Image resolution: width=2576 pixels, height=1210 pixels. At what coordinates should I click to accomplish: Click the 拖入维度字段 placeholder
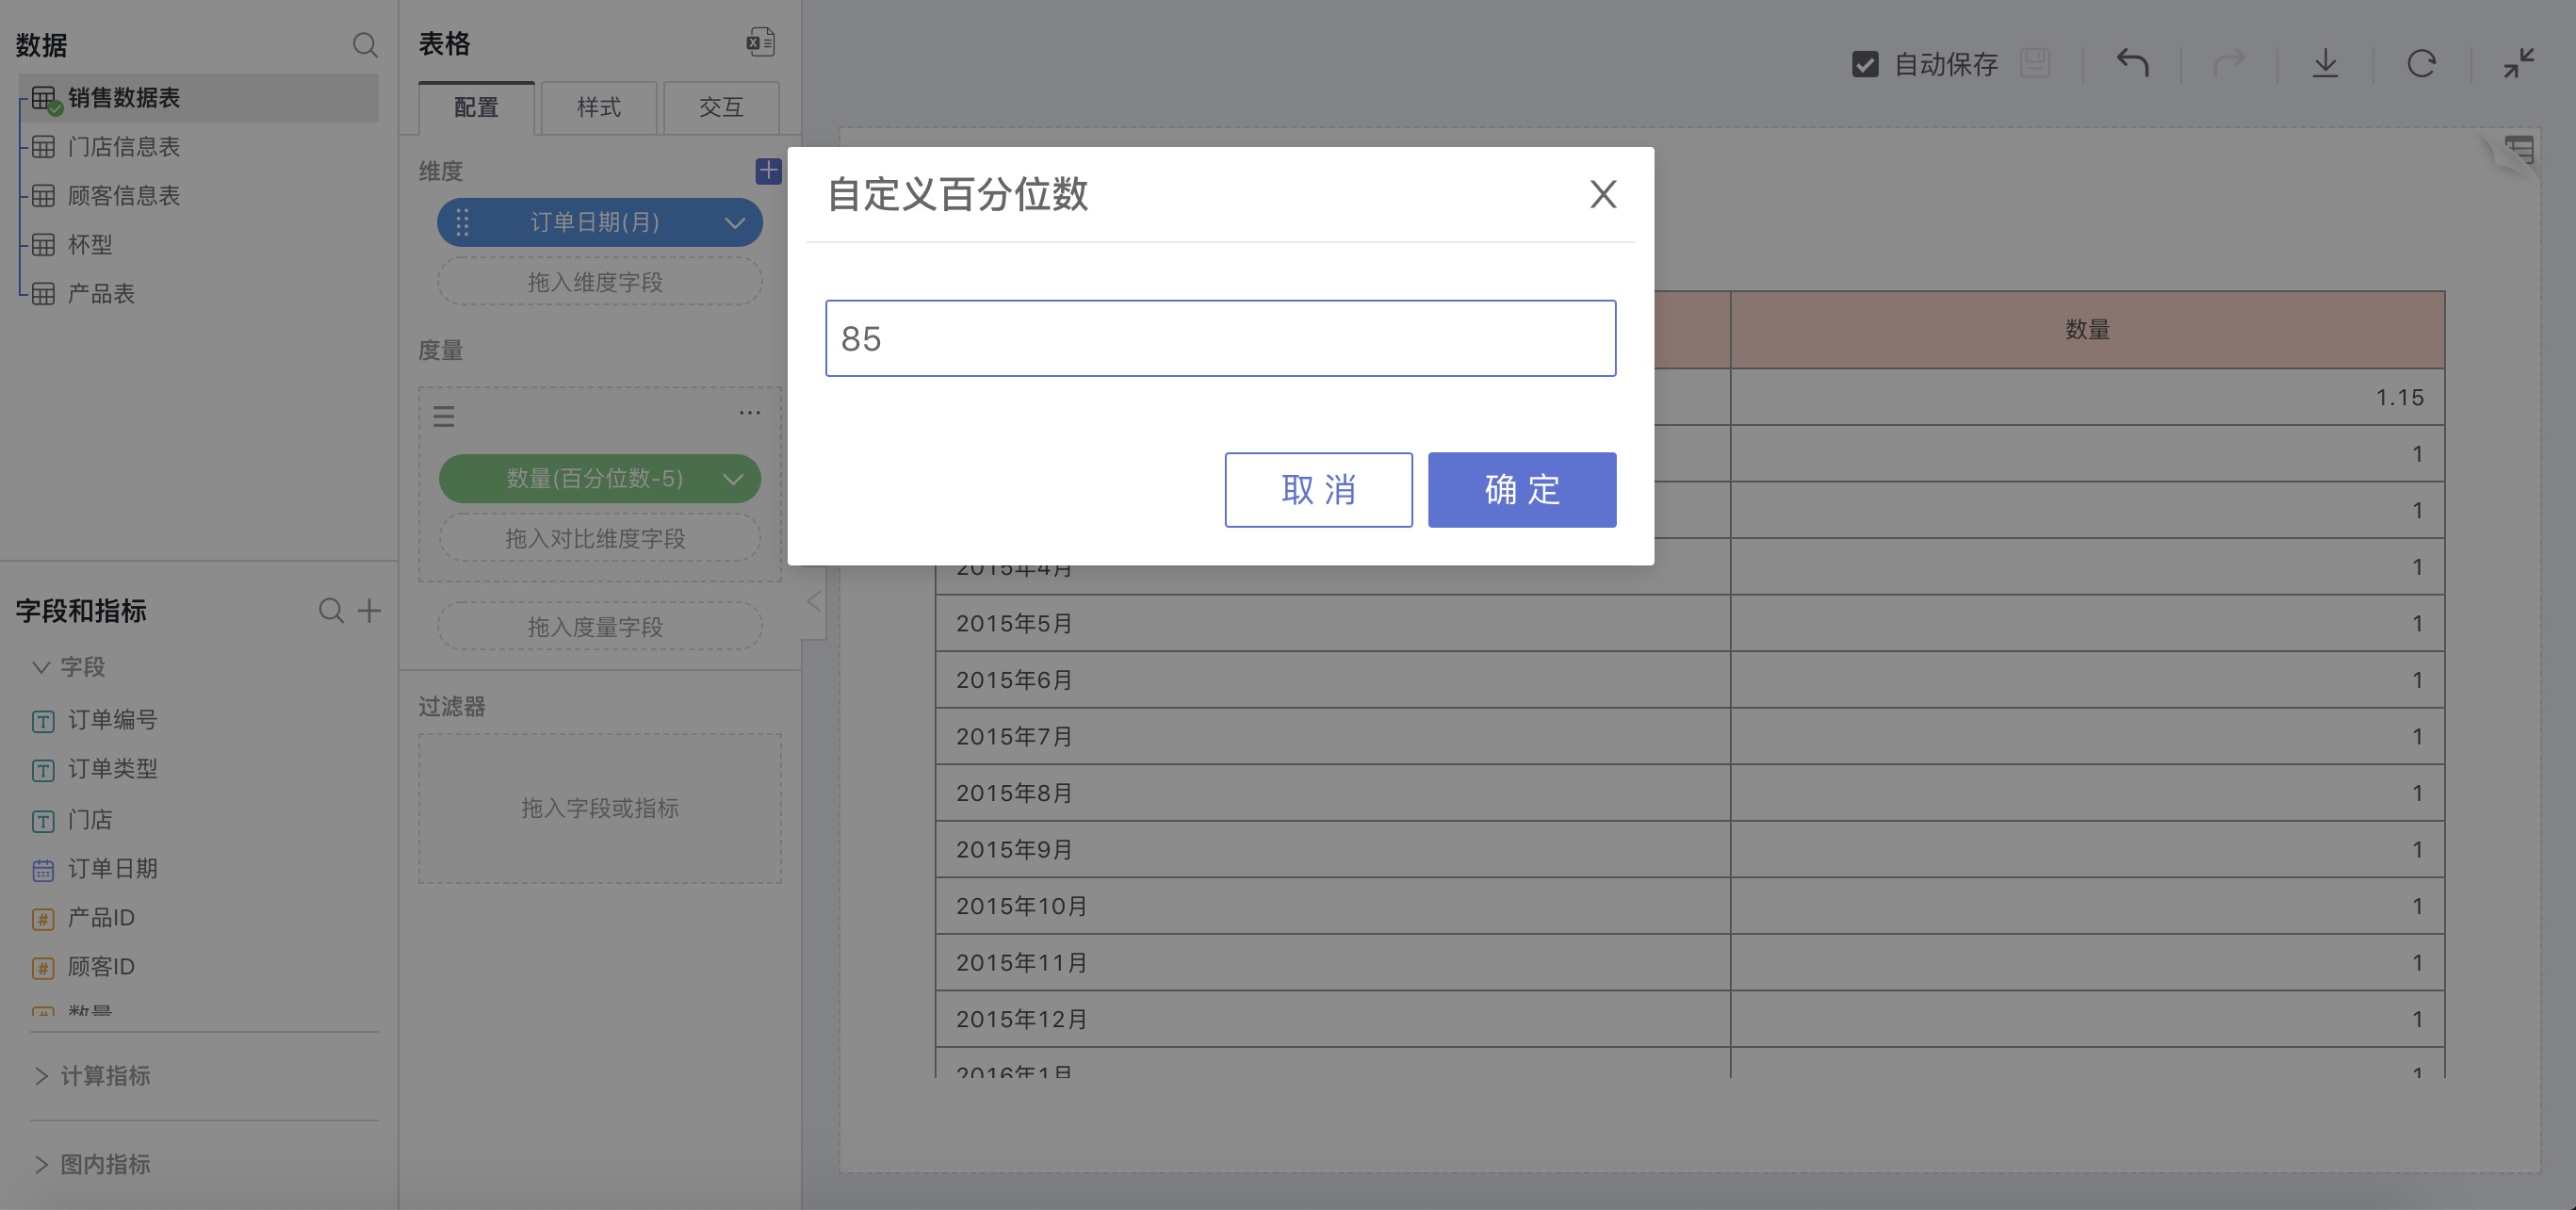tap(600, 282)
